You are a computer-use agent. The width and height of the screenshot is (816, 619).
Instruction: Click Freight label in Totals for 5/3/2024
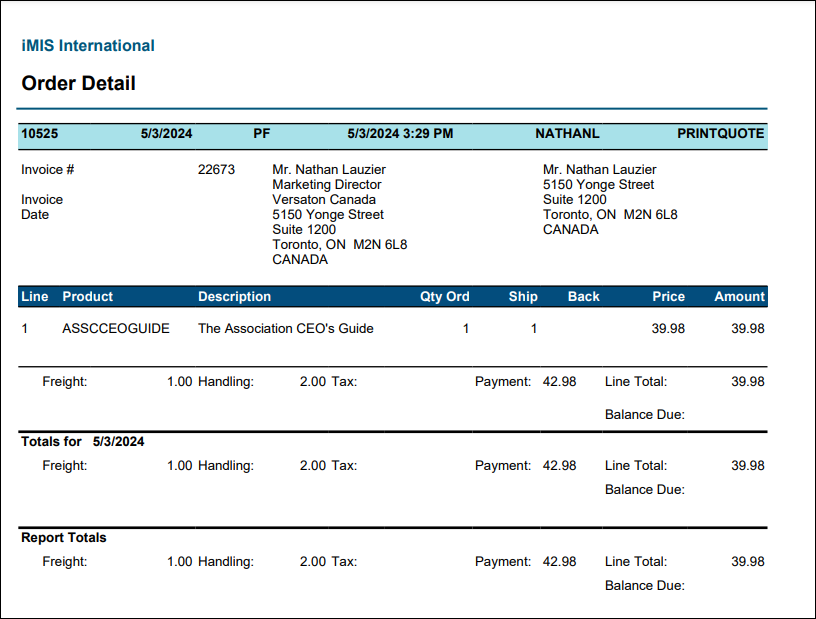(65, 466)
